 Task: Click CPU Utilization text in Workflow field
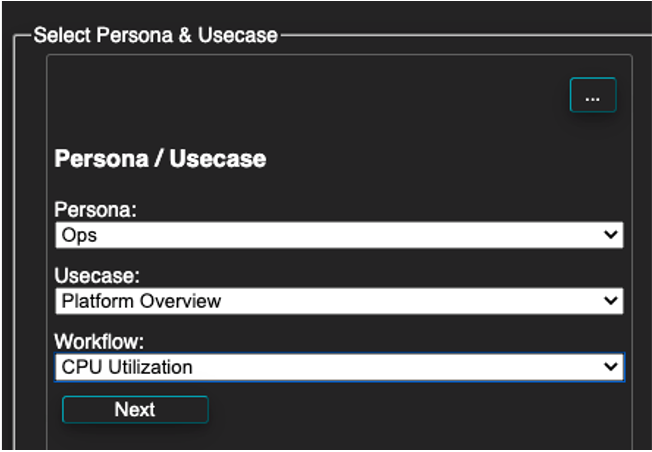pyautogui.click(x=127, y=367)
